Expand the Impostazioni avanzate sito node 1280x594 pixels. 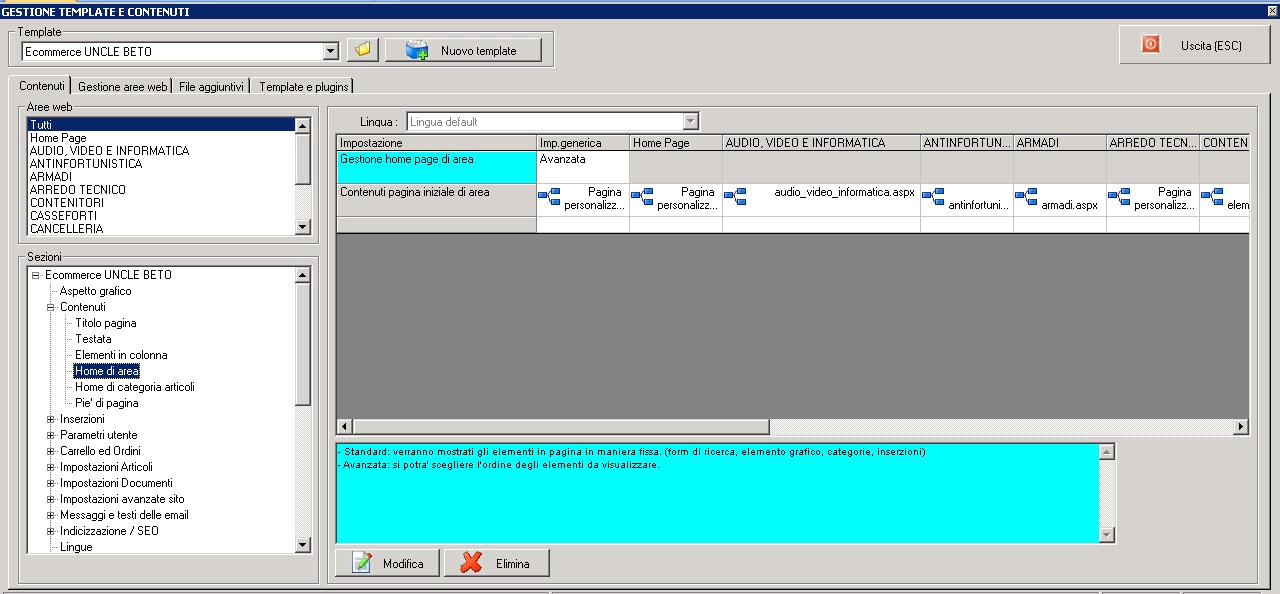pos(51,499)
